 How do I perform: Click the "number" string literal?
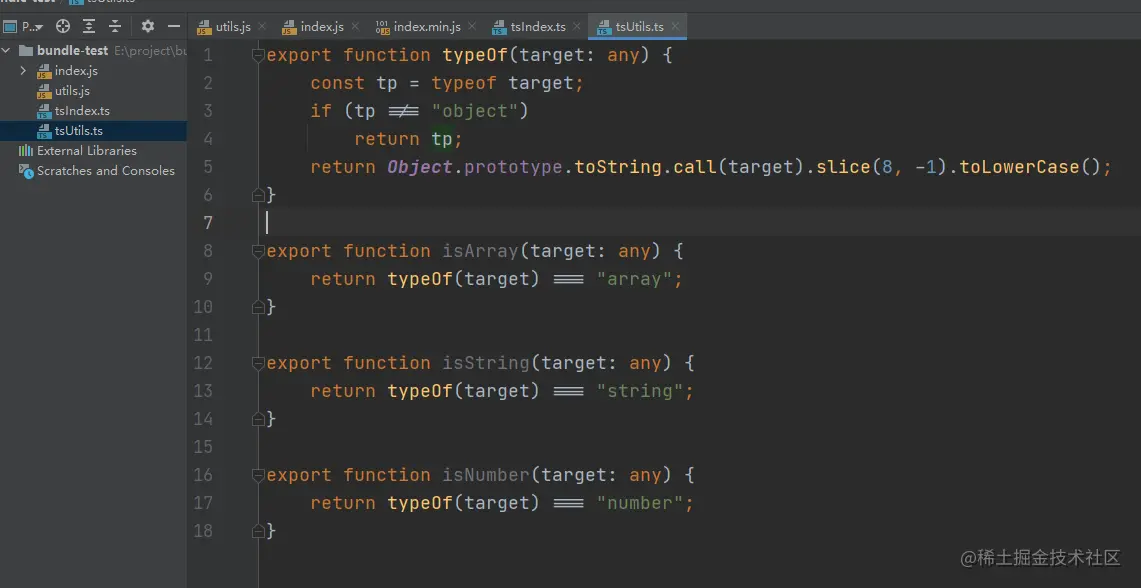640,503
